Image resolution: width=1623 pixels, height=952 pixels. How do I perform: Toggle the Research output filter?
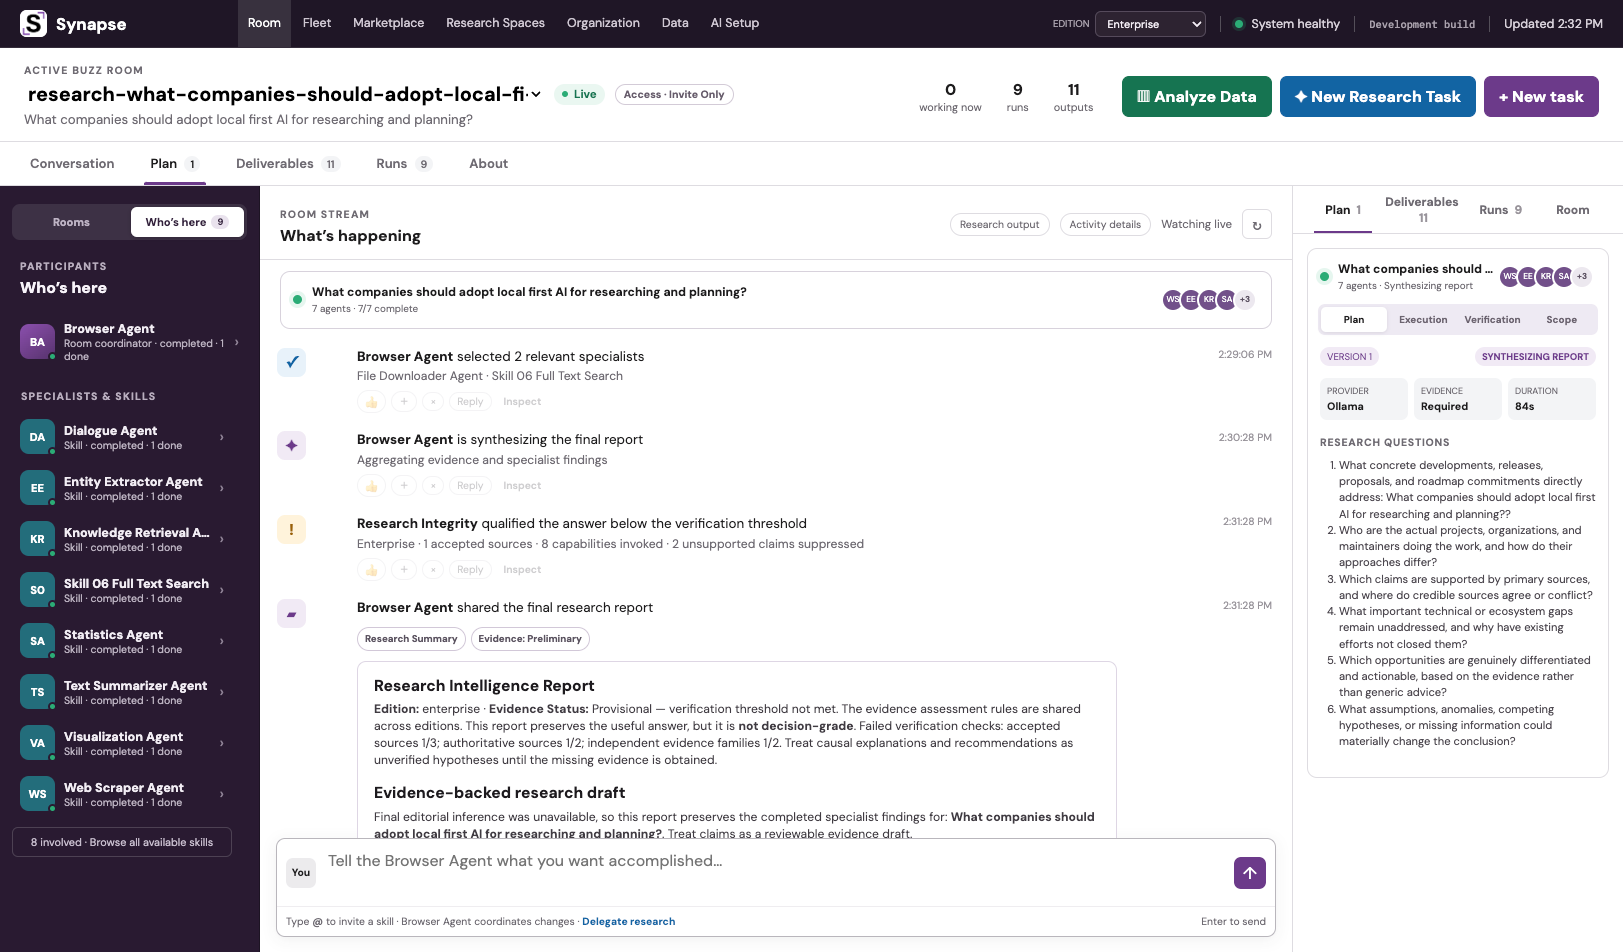coord(999,225)
